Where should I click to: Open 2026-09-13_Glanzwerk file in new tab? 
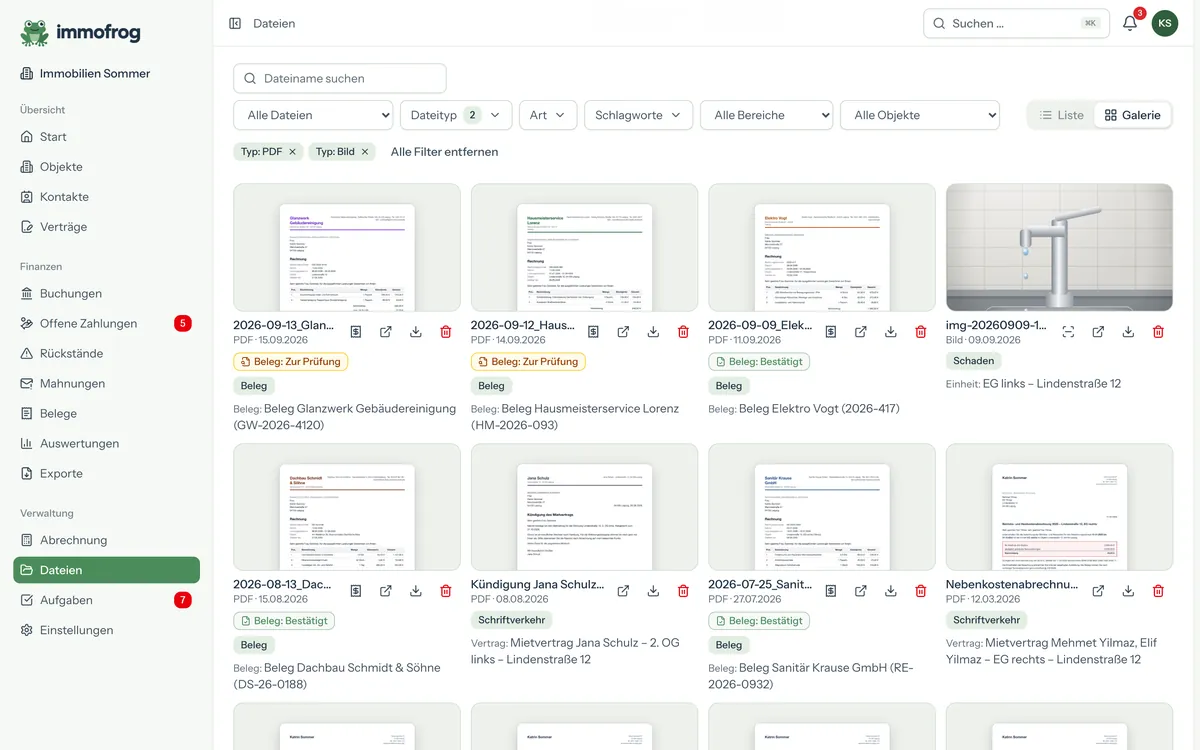click(386, 332)
